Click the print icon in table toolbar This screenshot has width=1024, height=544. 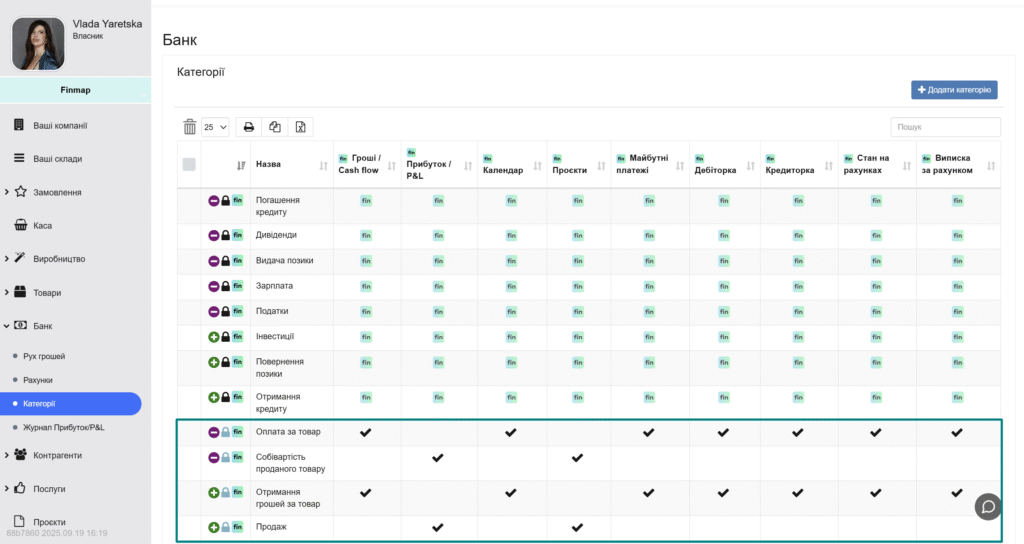tap(249, 127)
